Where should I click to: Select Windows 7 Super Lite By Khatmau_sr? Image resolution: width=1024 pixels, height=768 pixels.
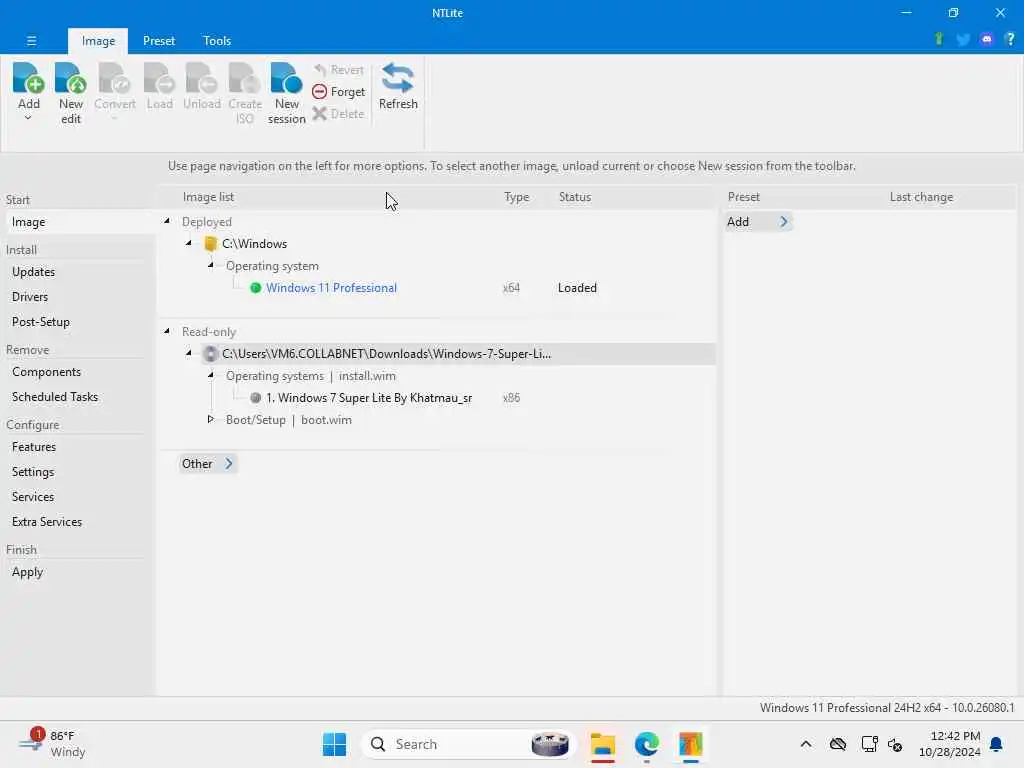368,398
